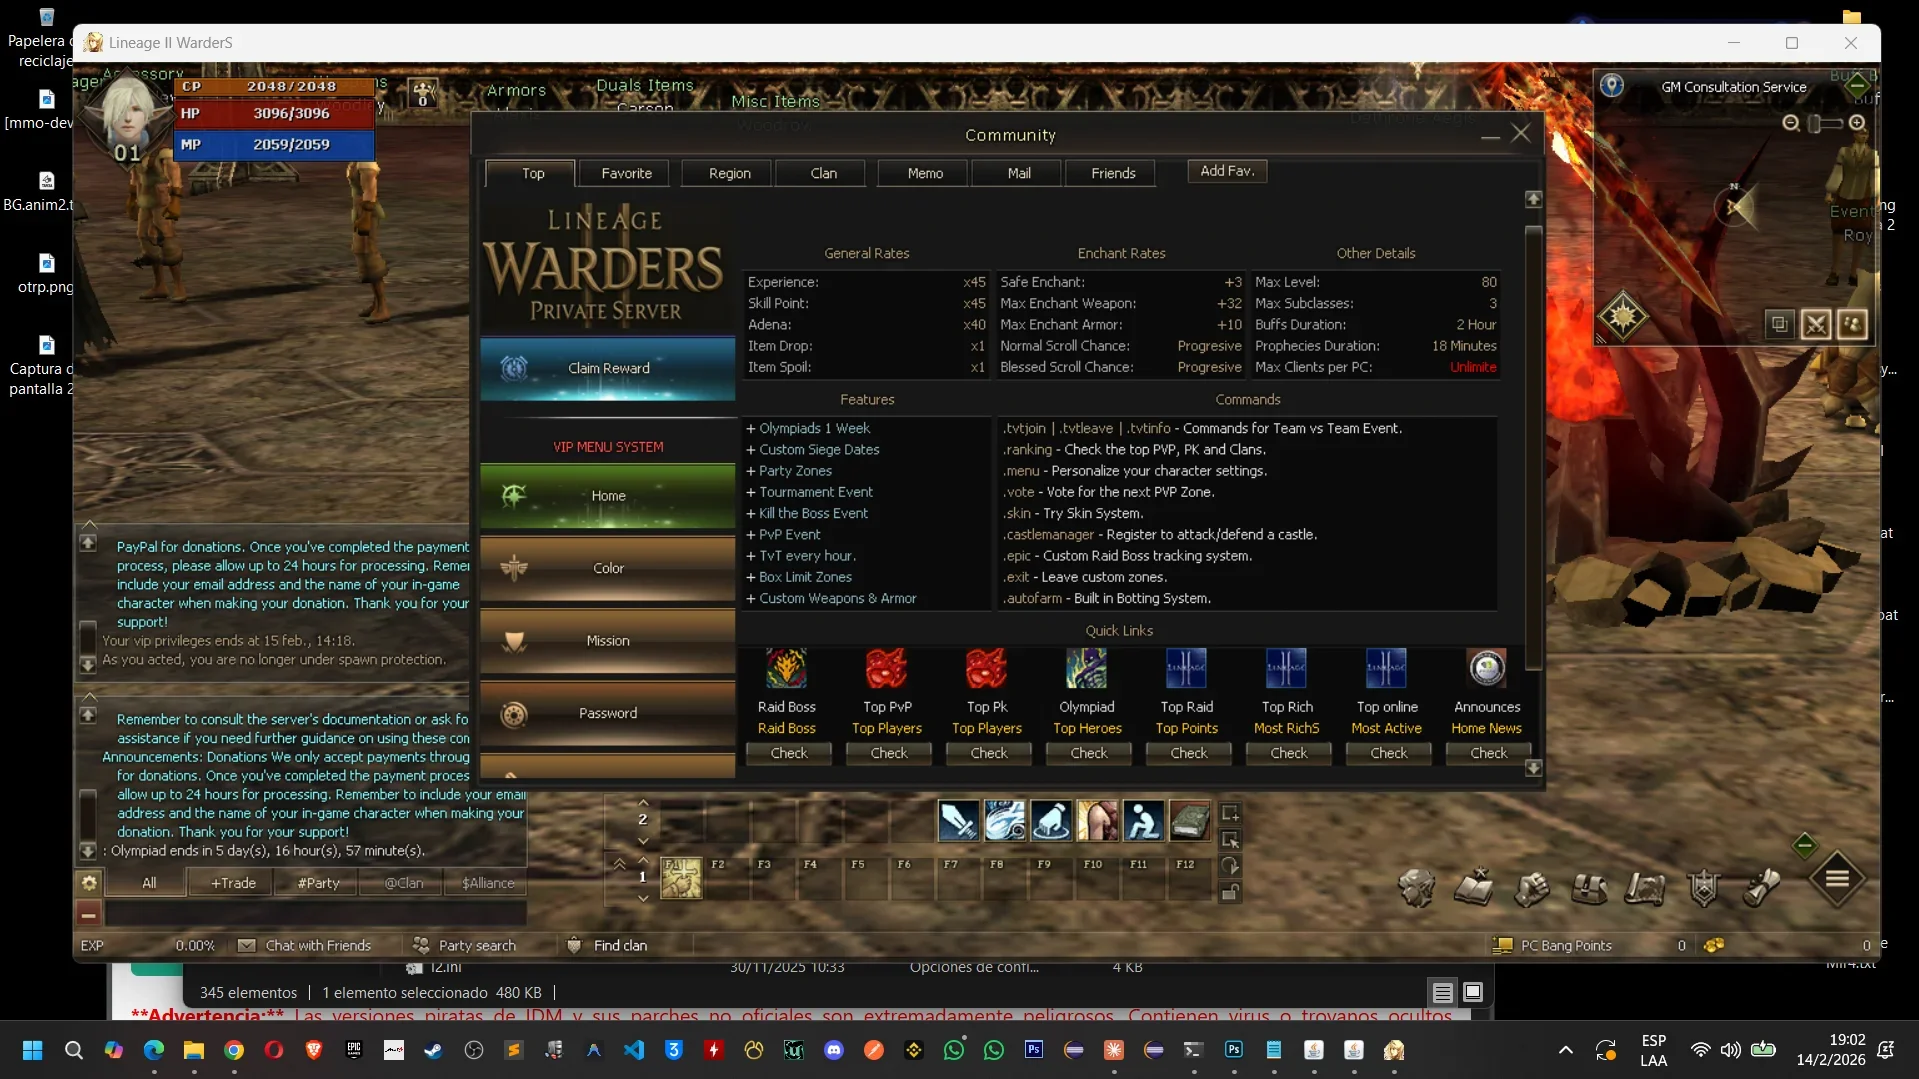Use the sit/stand action shortcut

(x=1143, y=820)
